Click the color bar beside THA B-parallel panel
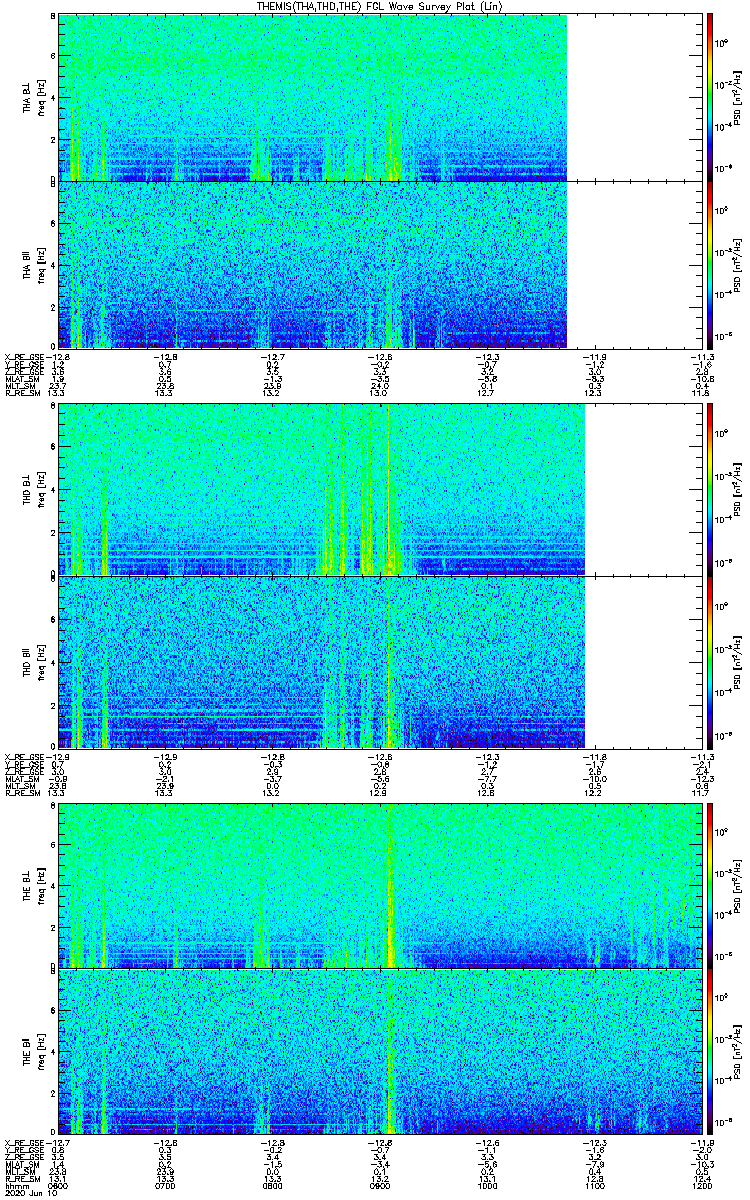This screenshot has height=1200, width=750. (709, 265)
